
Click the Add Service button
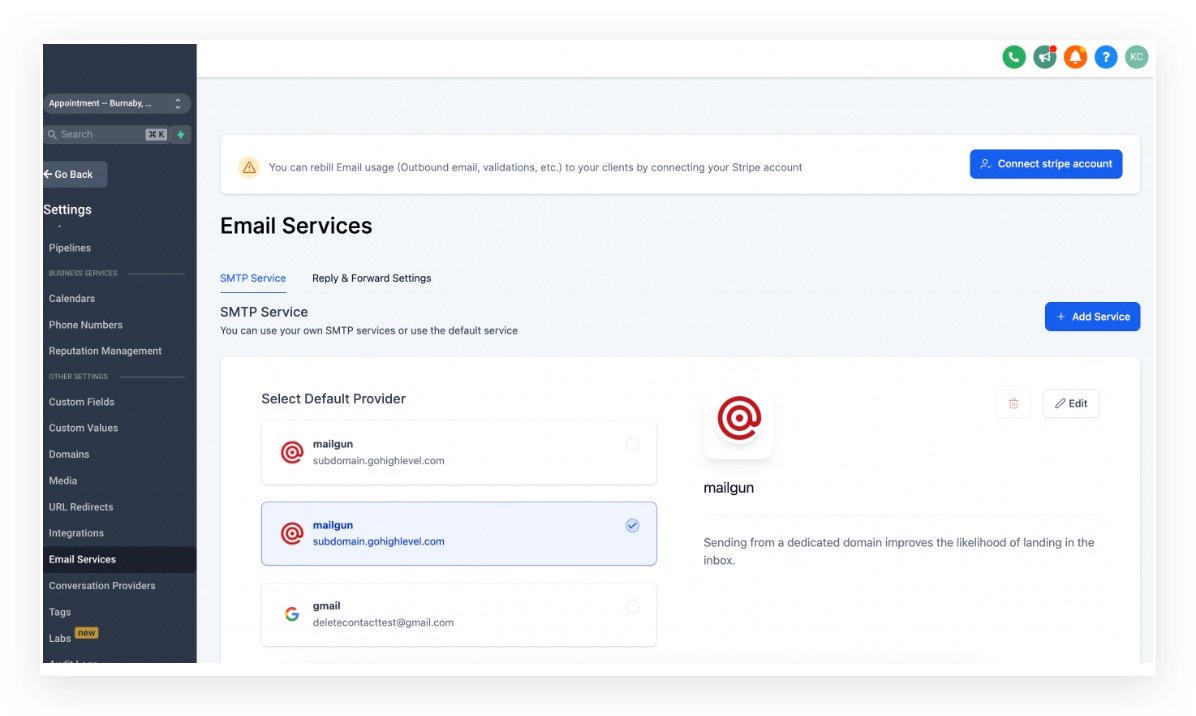point(1092,317)
